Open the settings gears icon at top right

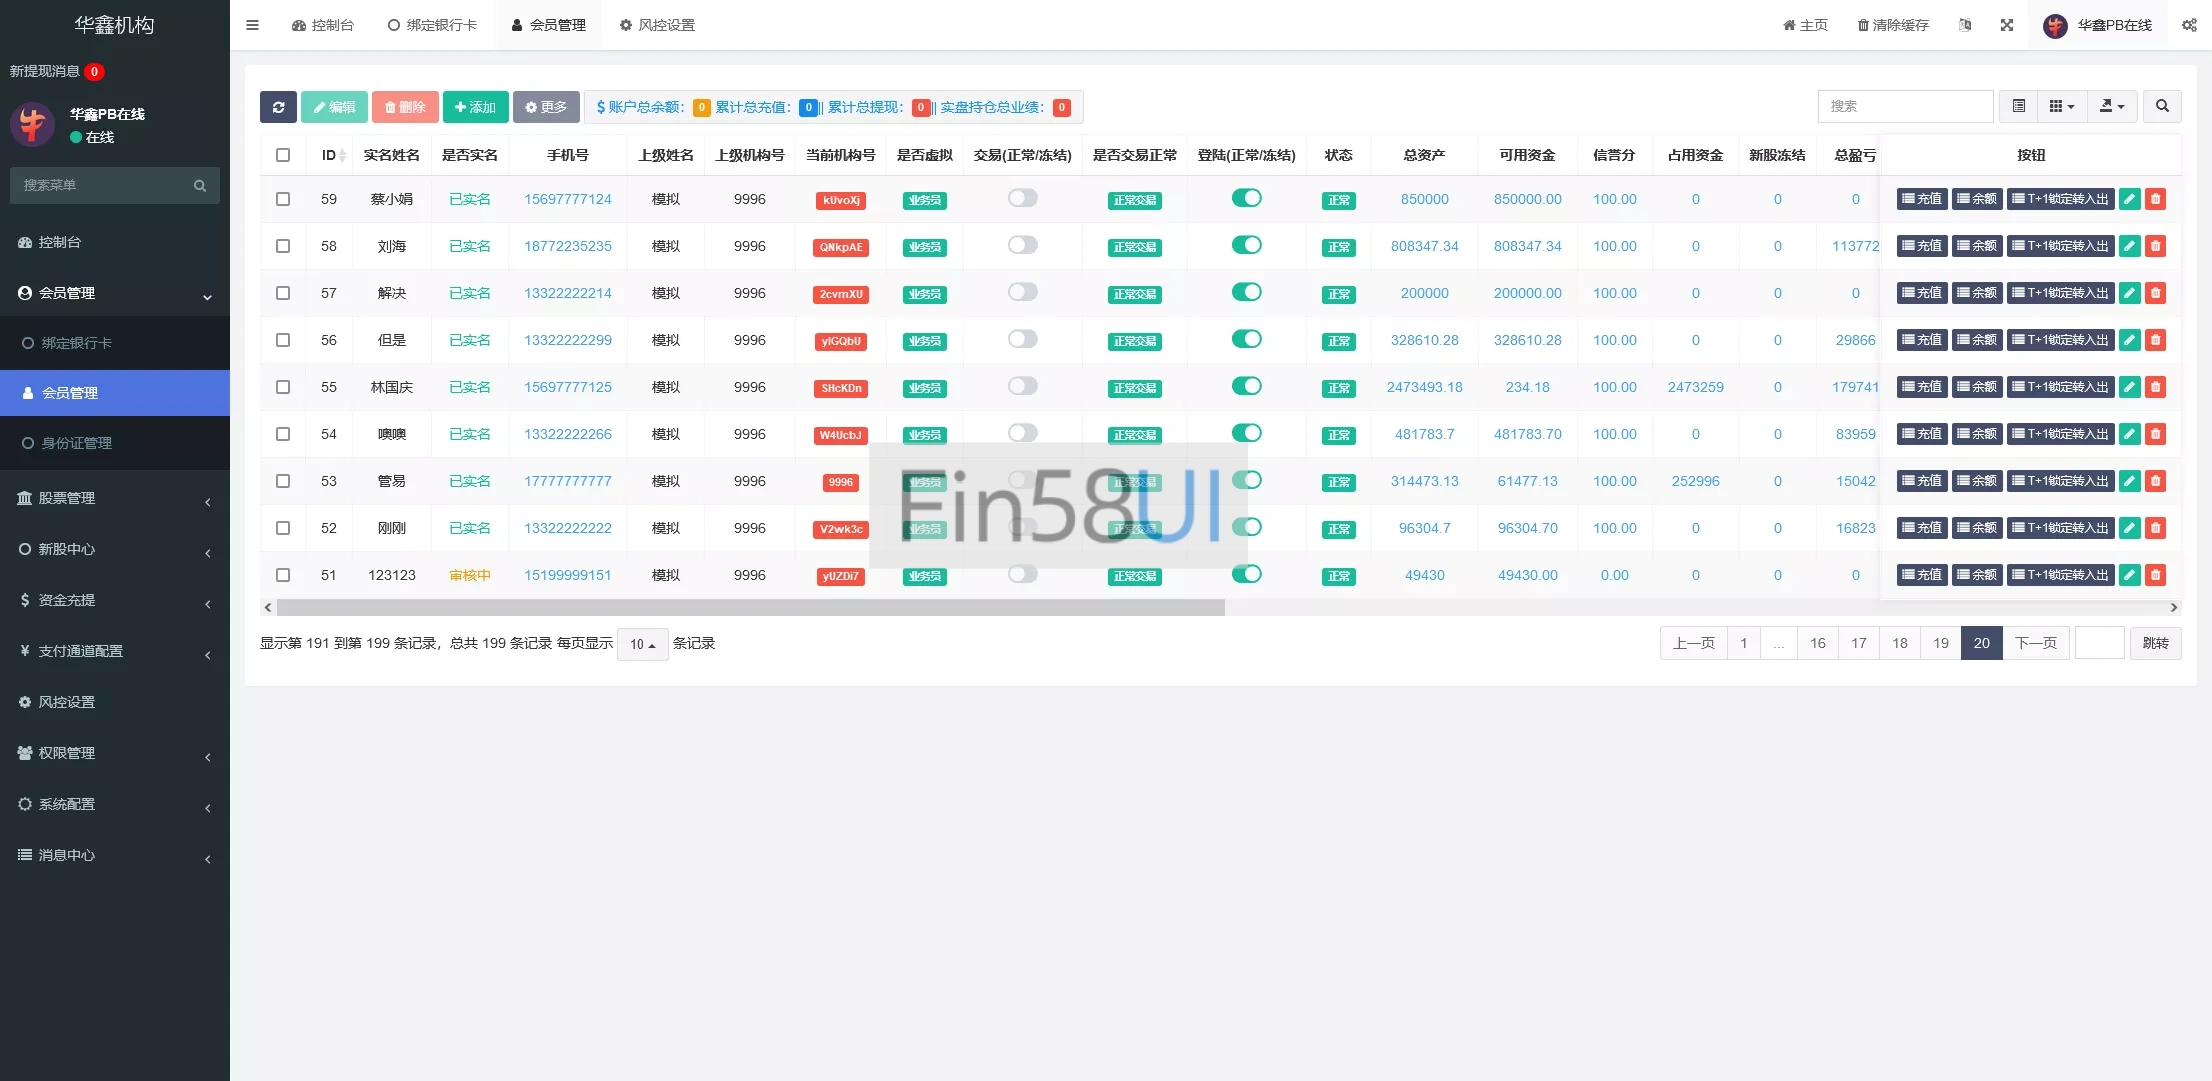2189,25
